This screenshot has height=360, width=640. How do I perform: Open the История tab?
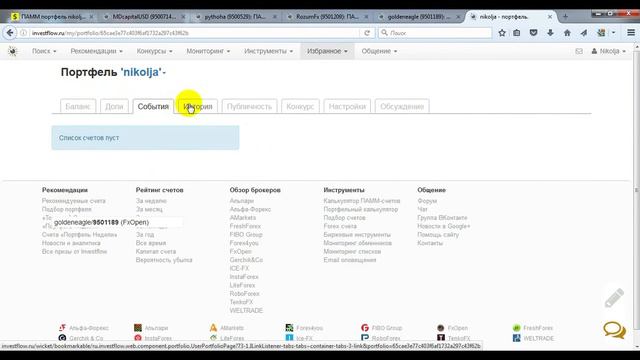point(198,106)
